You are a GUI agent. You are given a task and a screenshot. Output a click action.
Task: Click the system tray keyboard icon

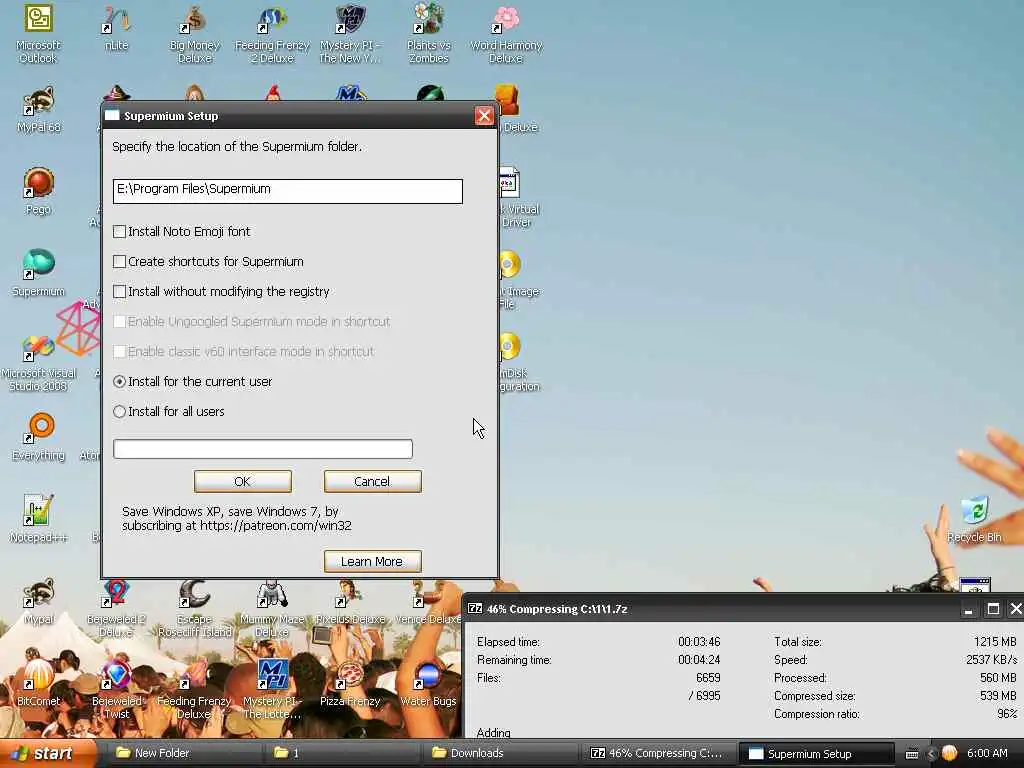(x=912, y=754)
